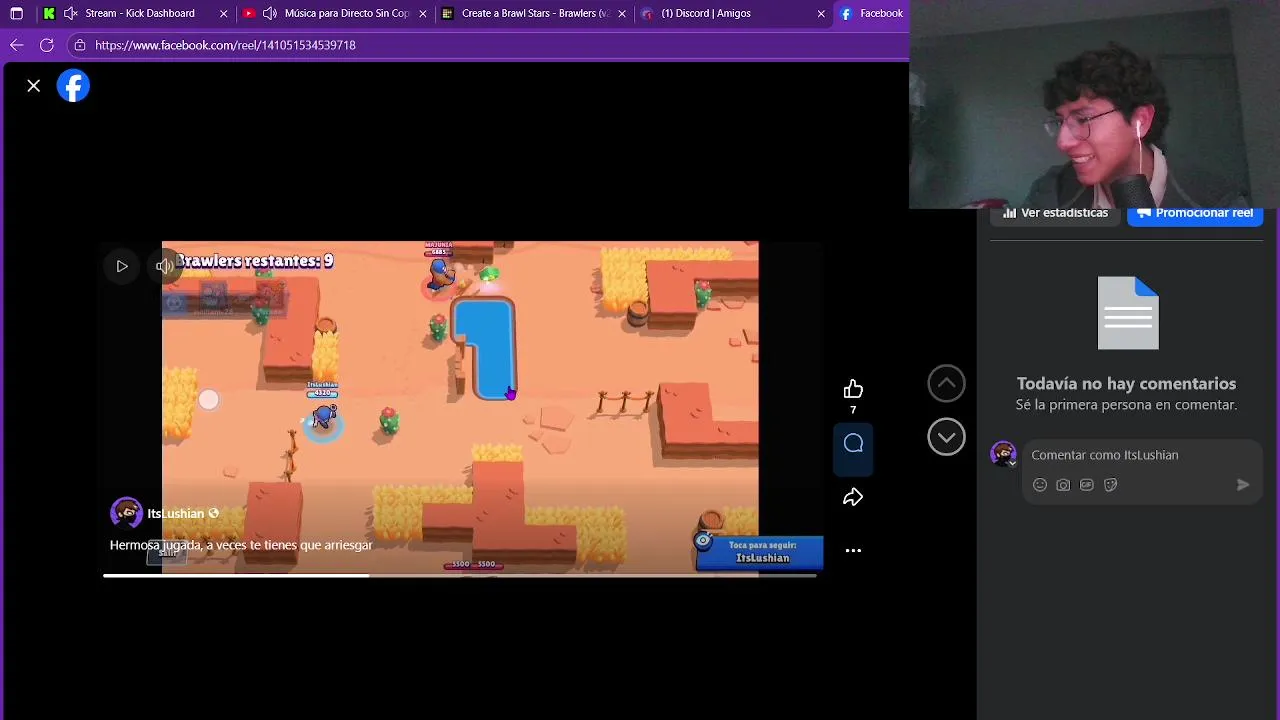The height and width of the screenshot is (720, 1280).
Task: Mute audio on YouTube music tab
Action: pyautogui.click(x=270, y=13)
